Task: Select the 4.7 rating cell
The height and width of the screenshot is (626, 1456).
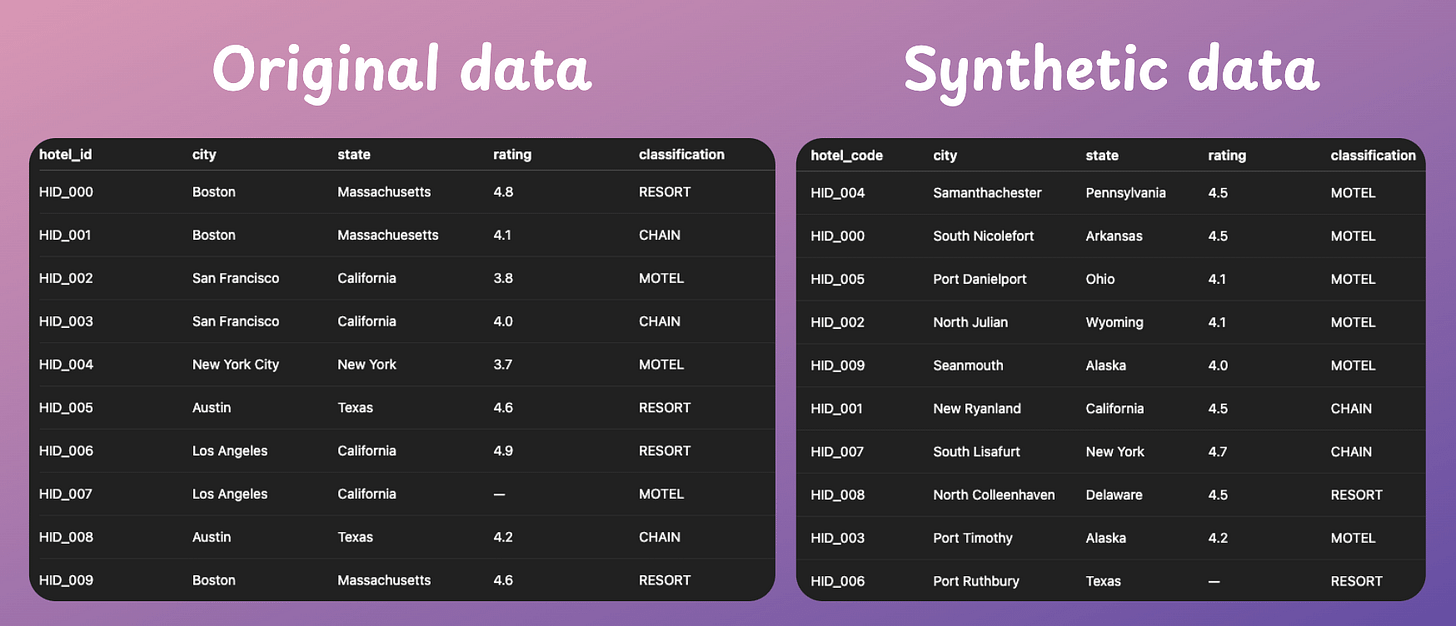Action: [1217, 451]
